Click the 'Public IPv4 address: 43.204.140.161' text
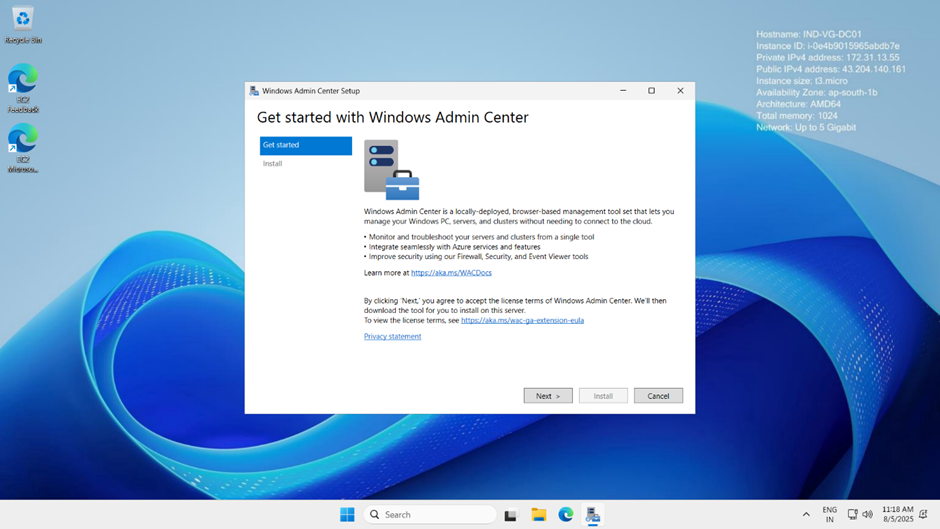Screen dimensions: 940x529 click(831, 69)
